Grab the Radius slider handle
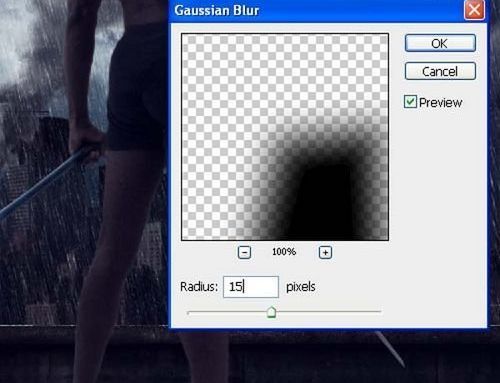This screenshot has height=383, width=500. pos(271,313)
